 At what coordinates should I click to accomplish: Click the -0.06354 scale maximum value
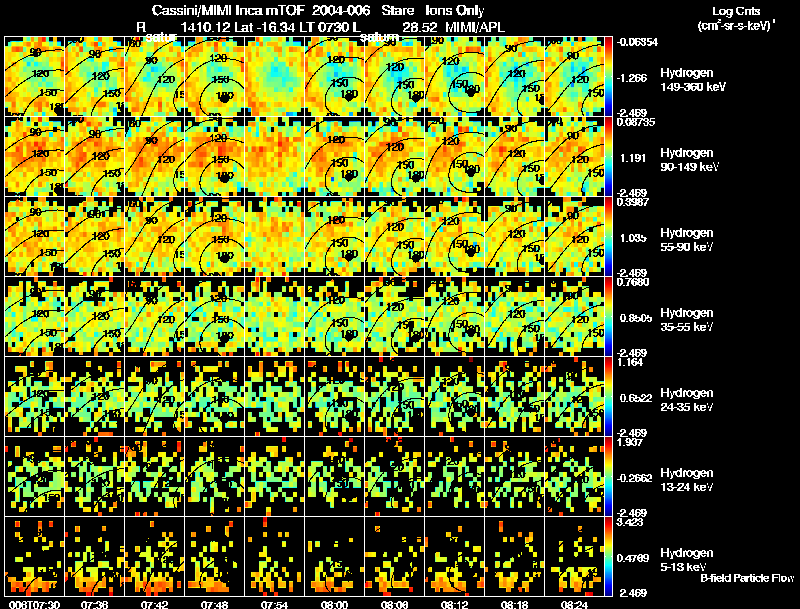(x=637, y=42)
